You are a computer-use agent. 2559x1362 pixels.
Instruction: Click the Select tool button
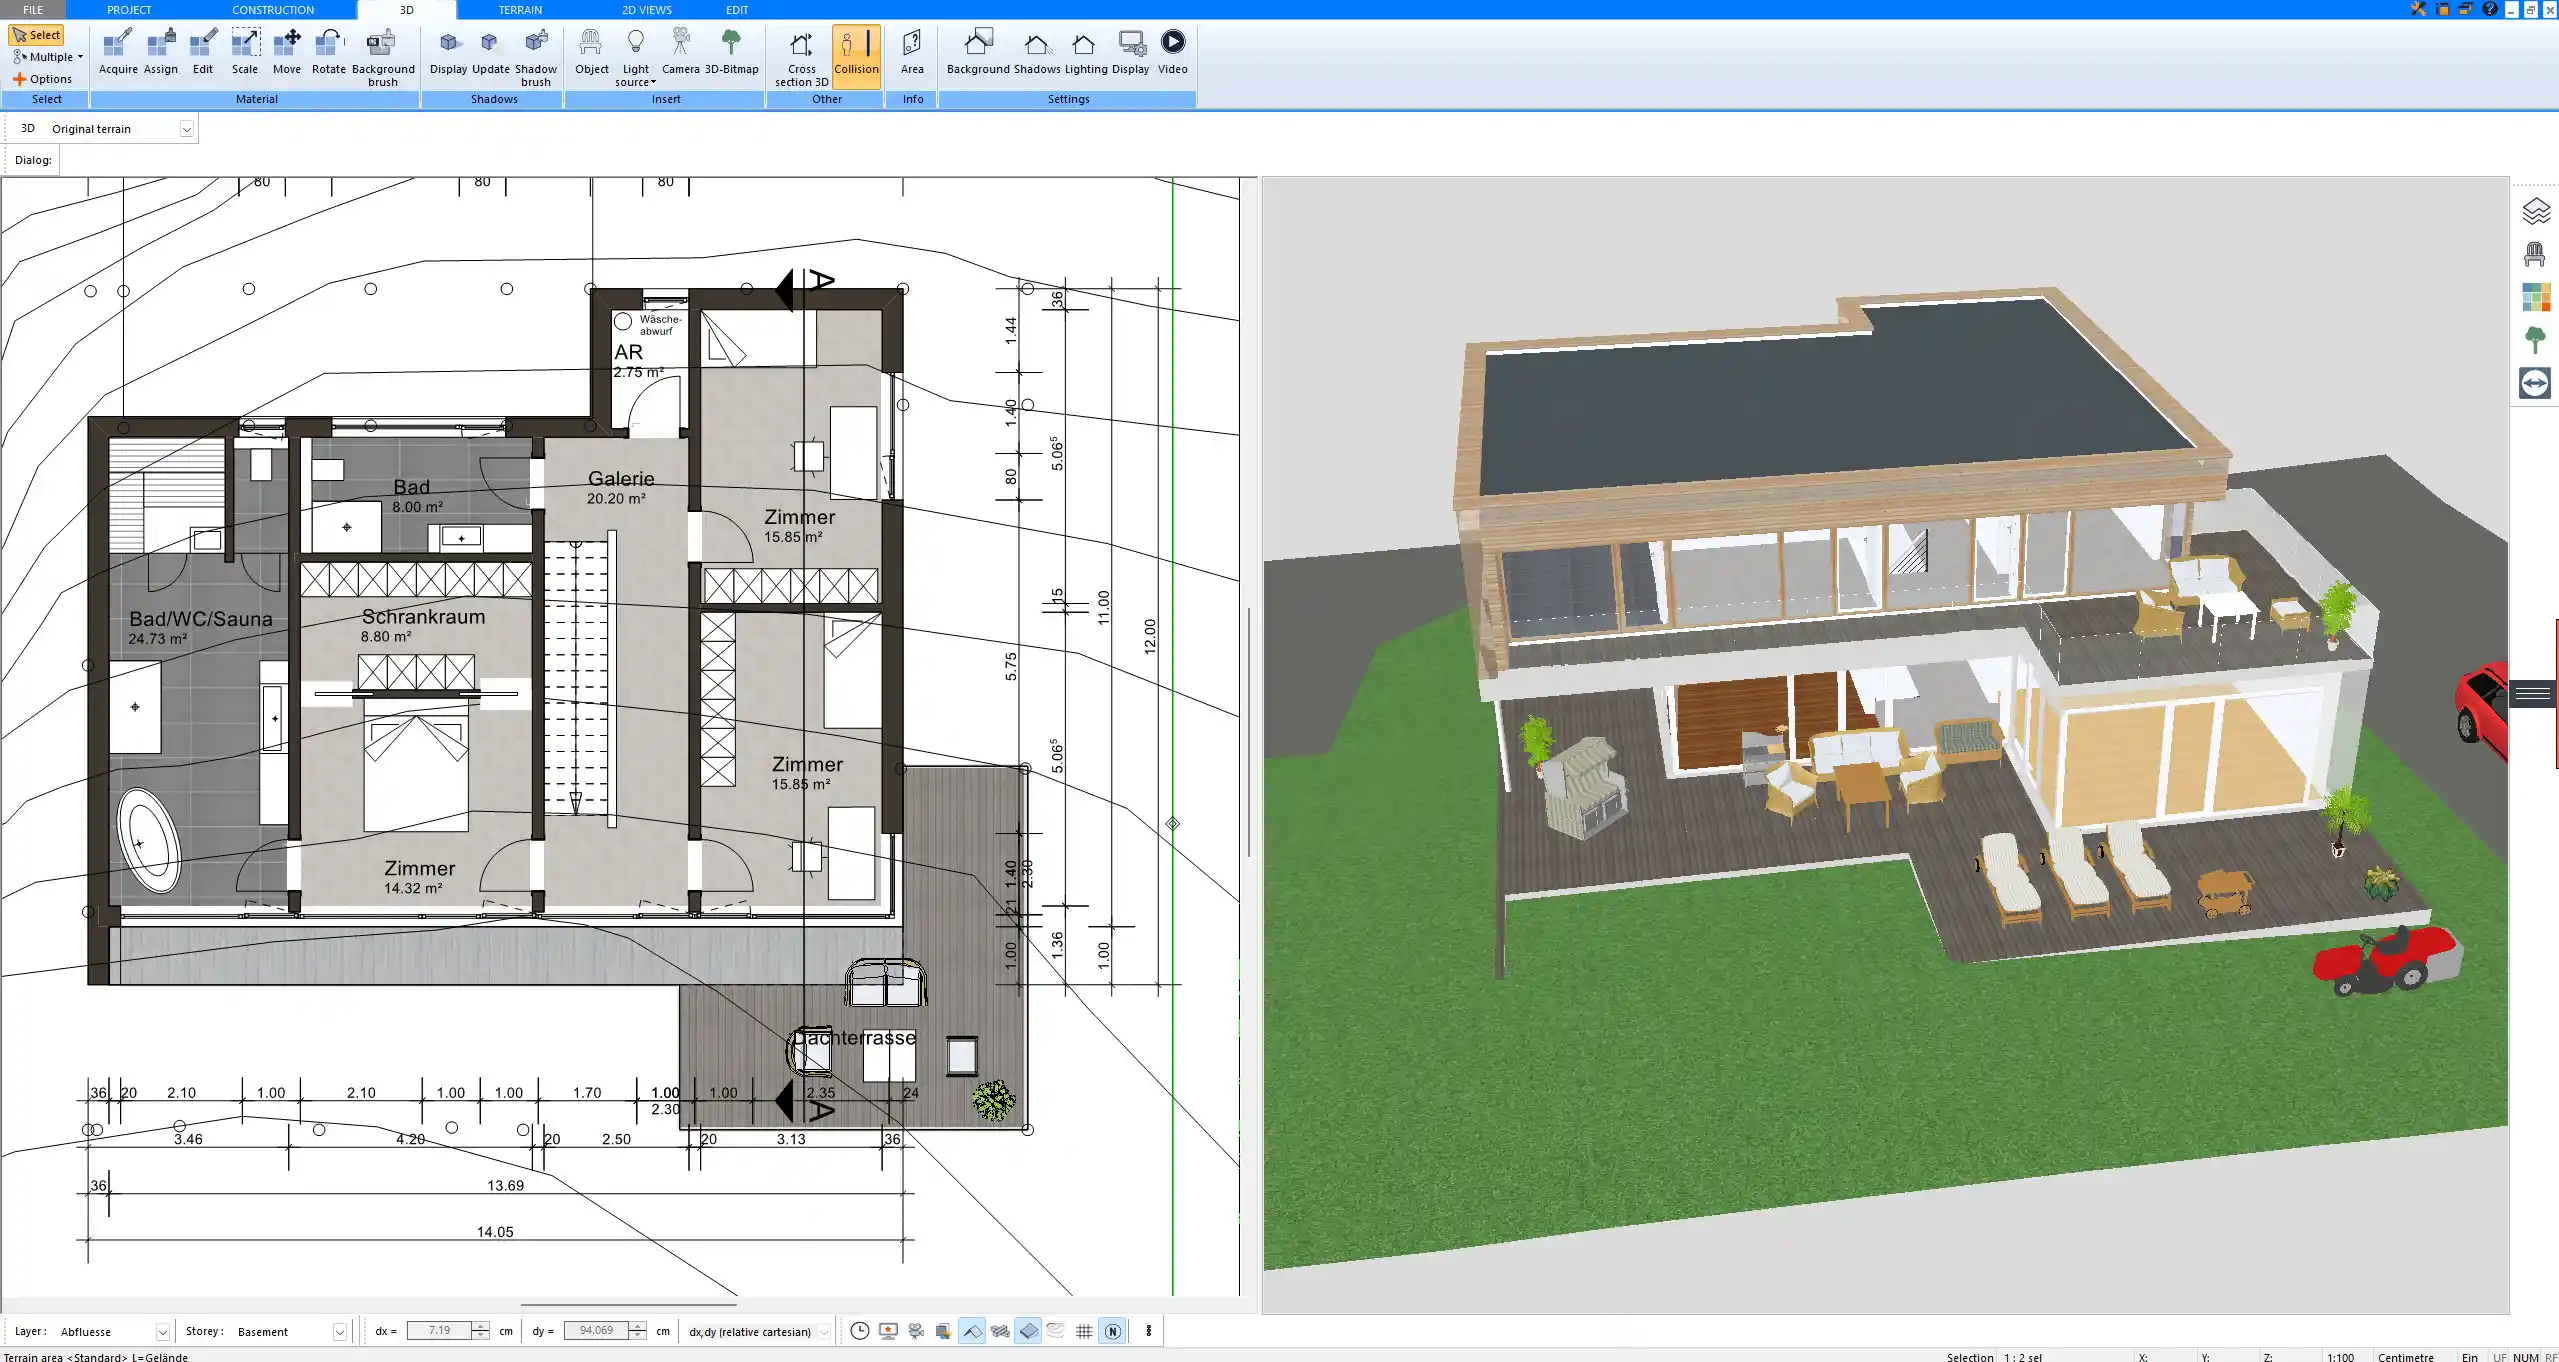click(x=37, y=35)
